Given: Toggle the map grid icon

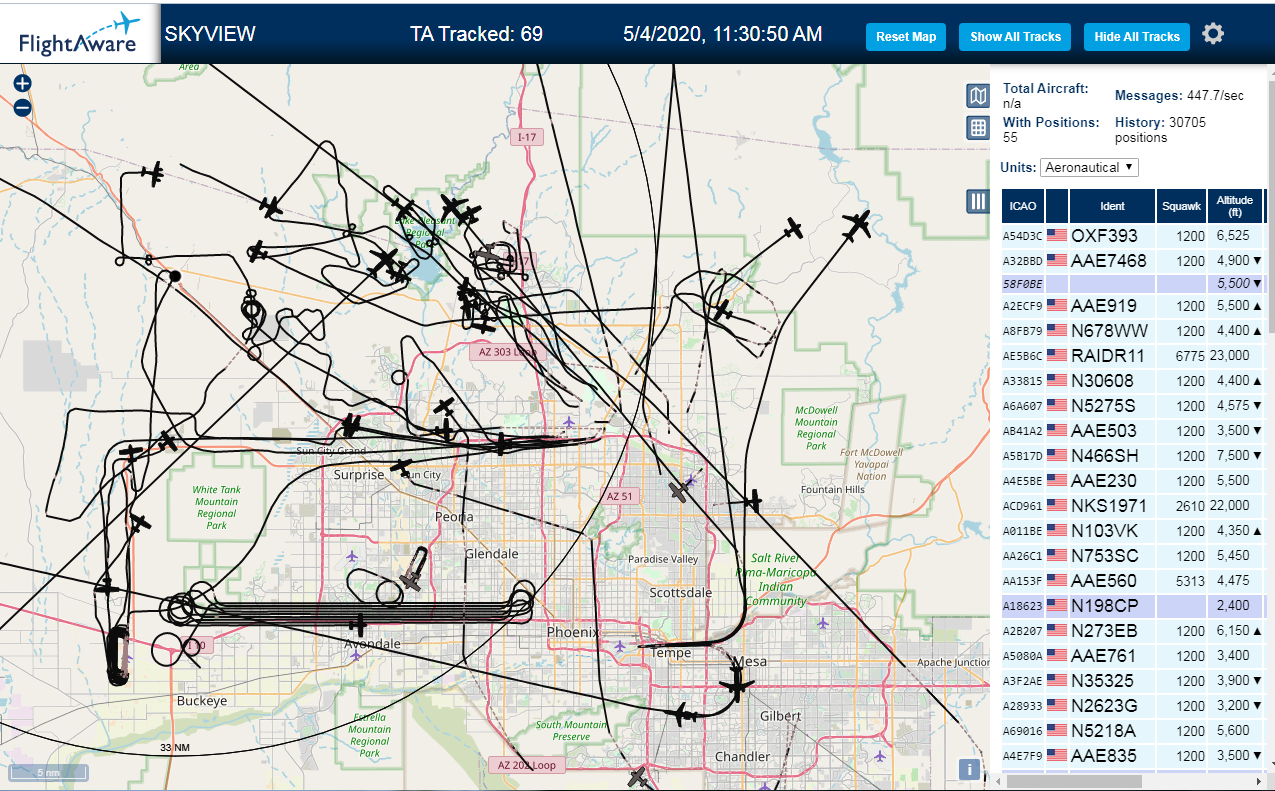Looking at the screenshot, I should 978,128.
